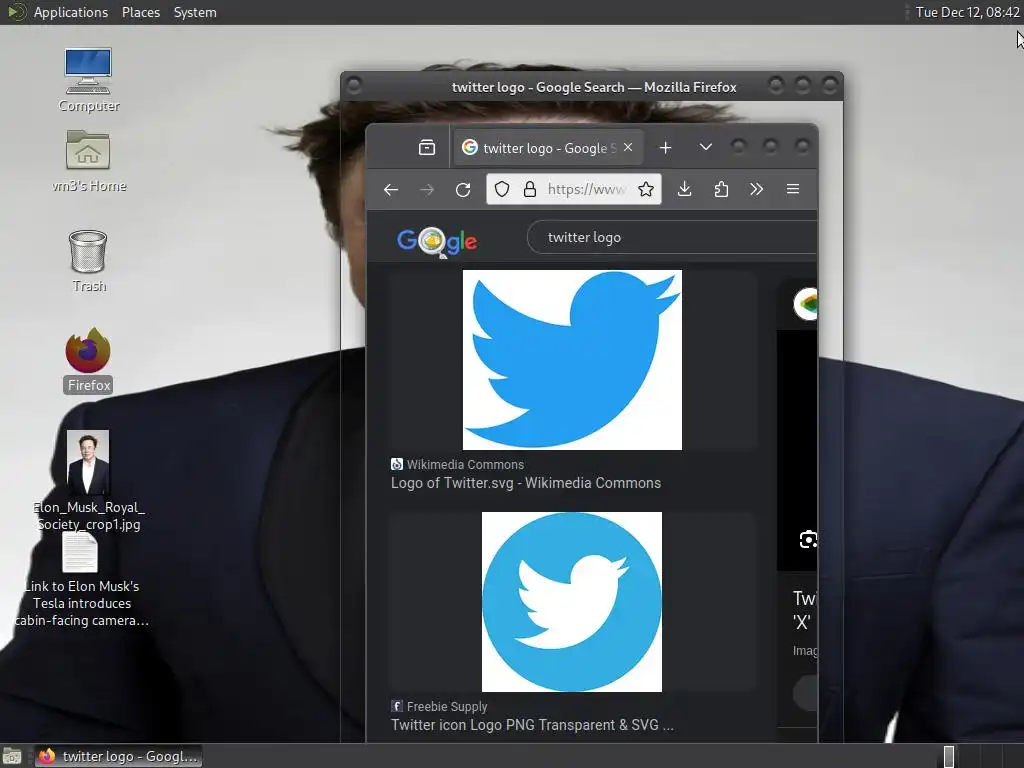
Task: Go back with the Firefox back arrow
Action: pos(391,189)
